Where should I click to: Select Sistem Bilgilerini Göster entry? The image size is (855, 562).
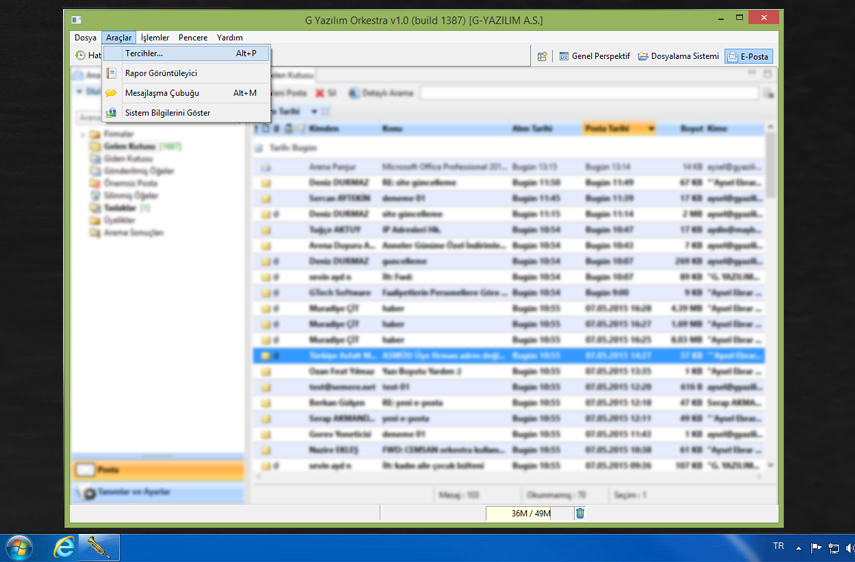point(186,113)
